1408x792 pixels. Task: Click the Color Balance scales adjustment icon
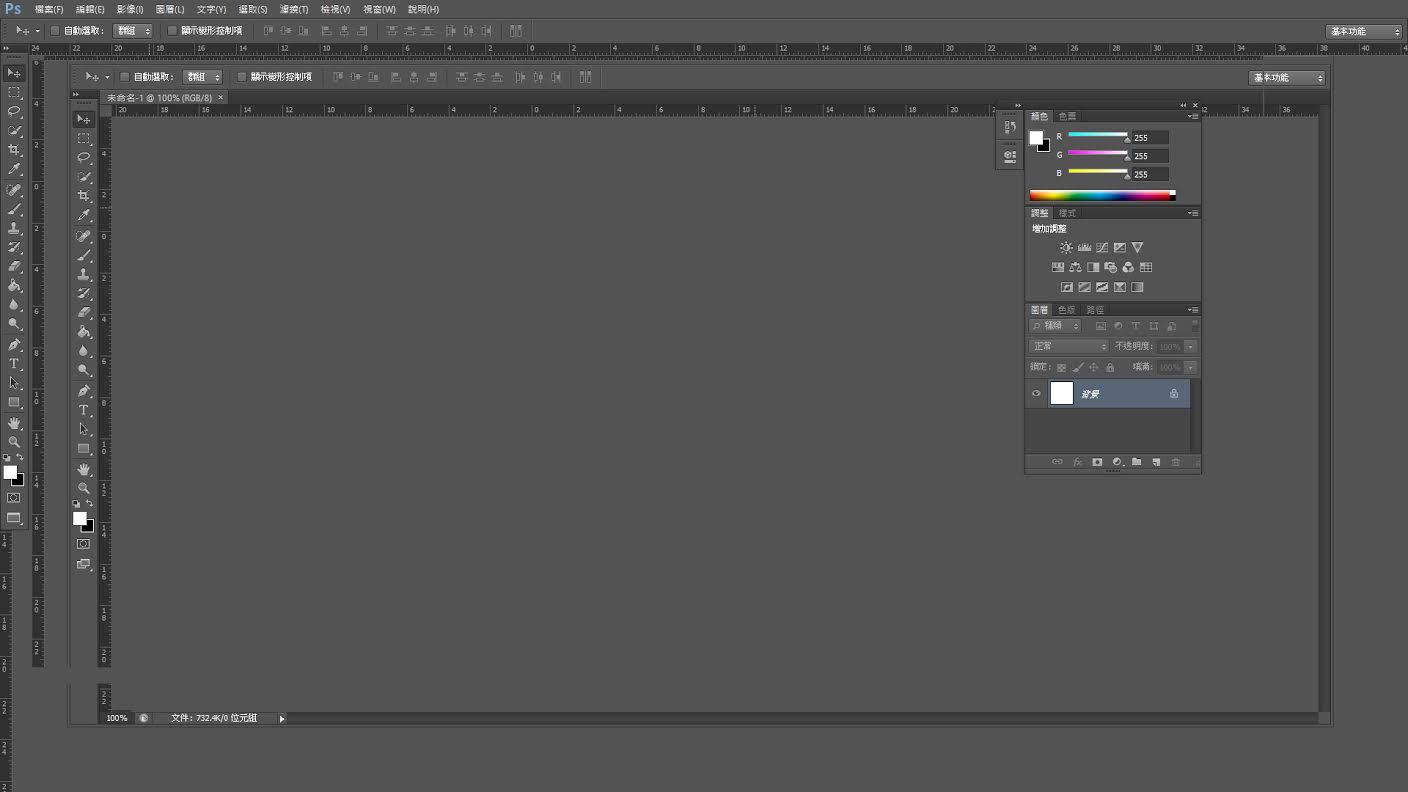tap(1075, 268)
